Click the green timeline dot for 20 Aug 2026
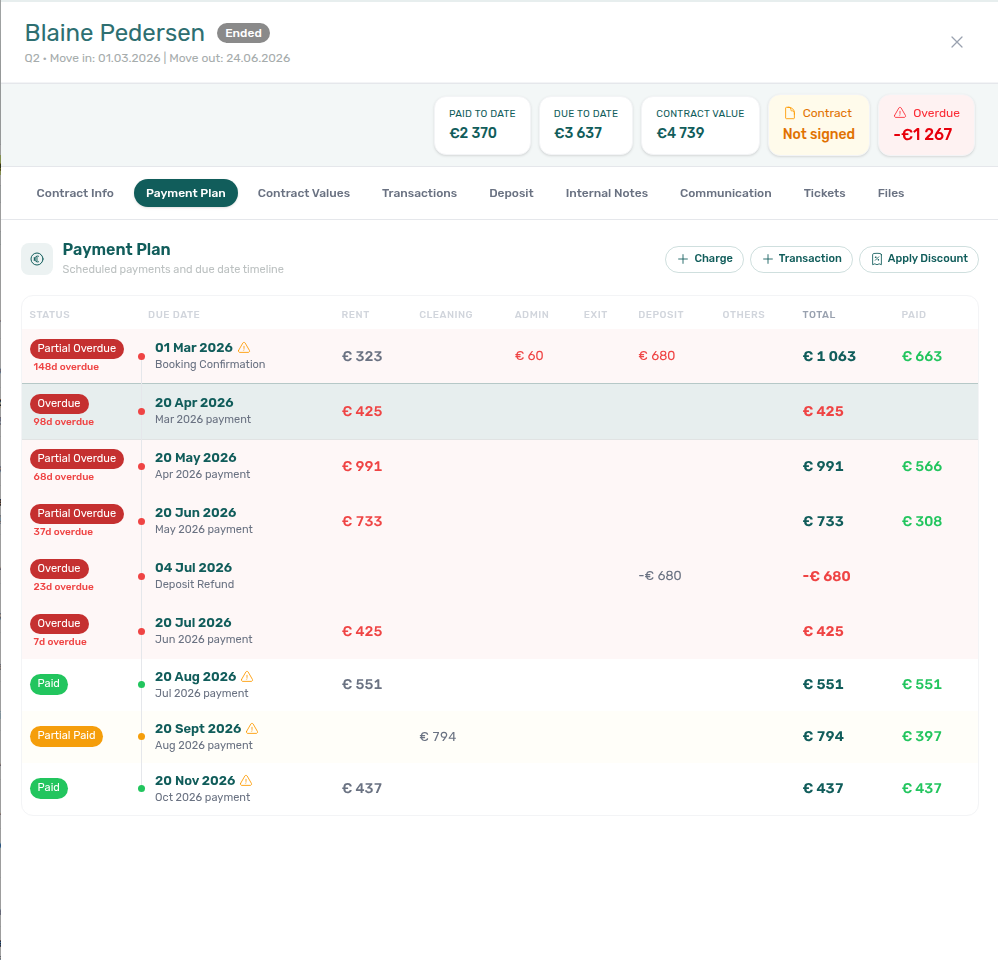The image size is (998, 960). (x=141, y=684)
